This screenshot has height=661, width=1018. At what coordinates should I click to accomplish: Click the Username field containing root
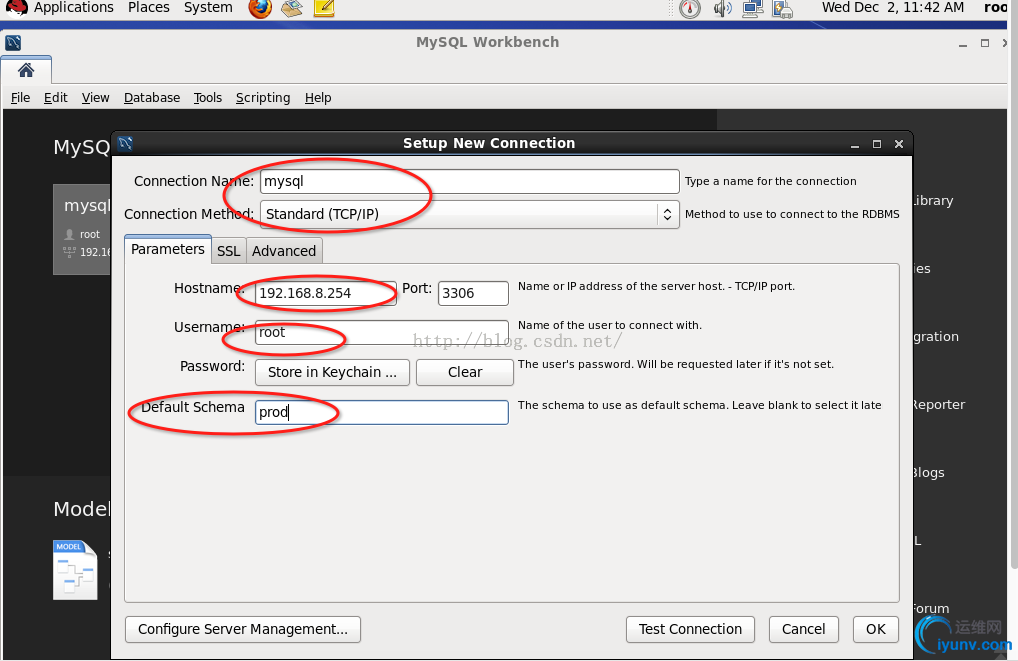tap(382, 332)
